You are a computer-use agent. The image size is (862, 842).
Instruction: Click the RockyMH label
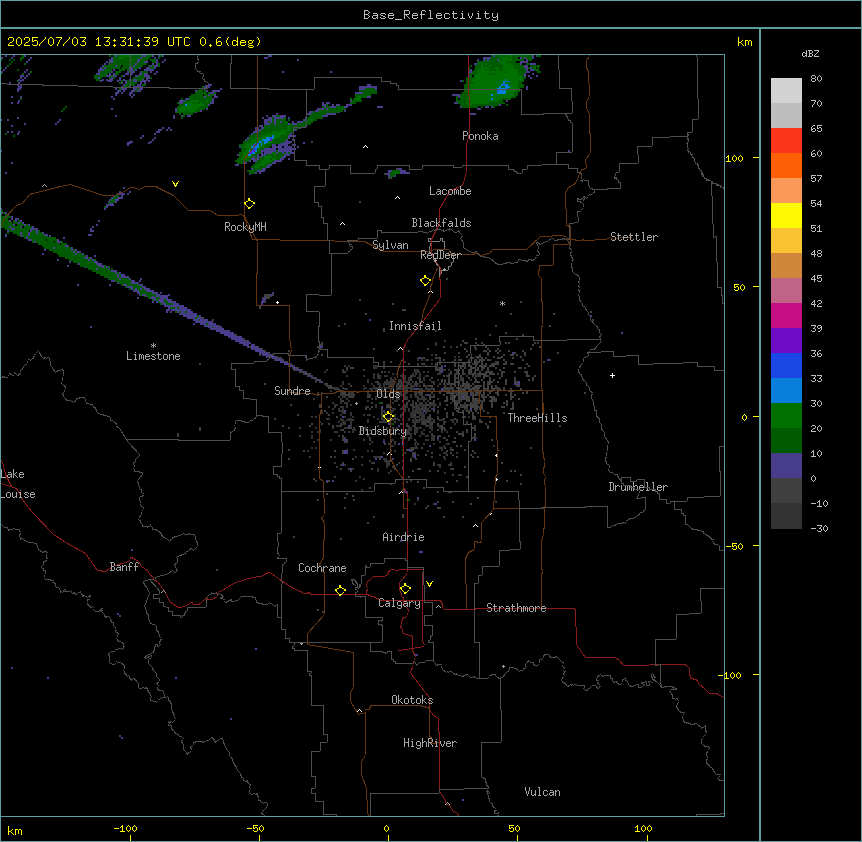[x=245, y=227]
